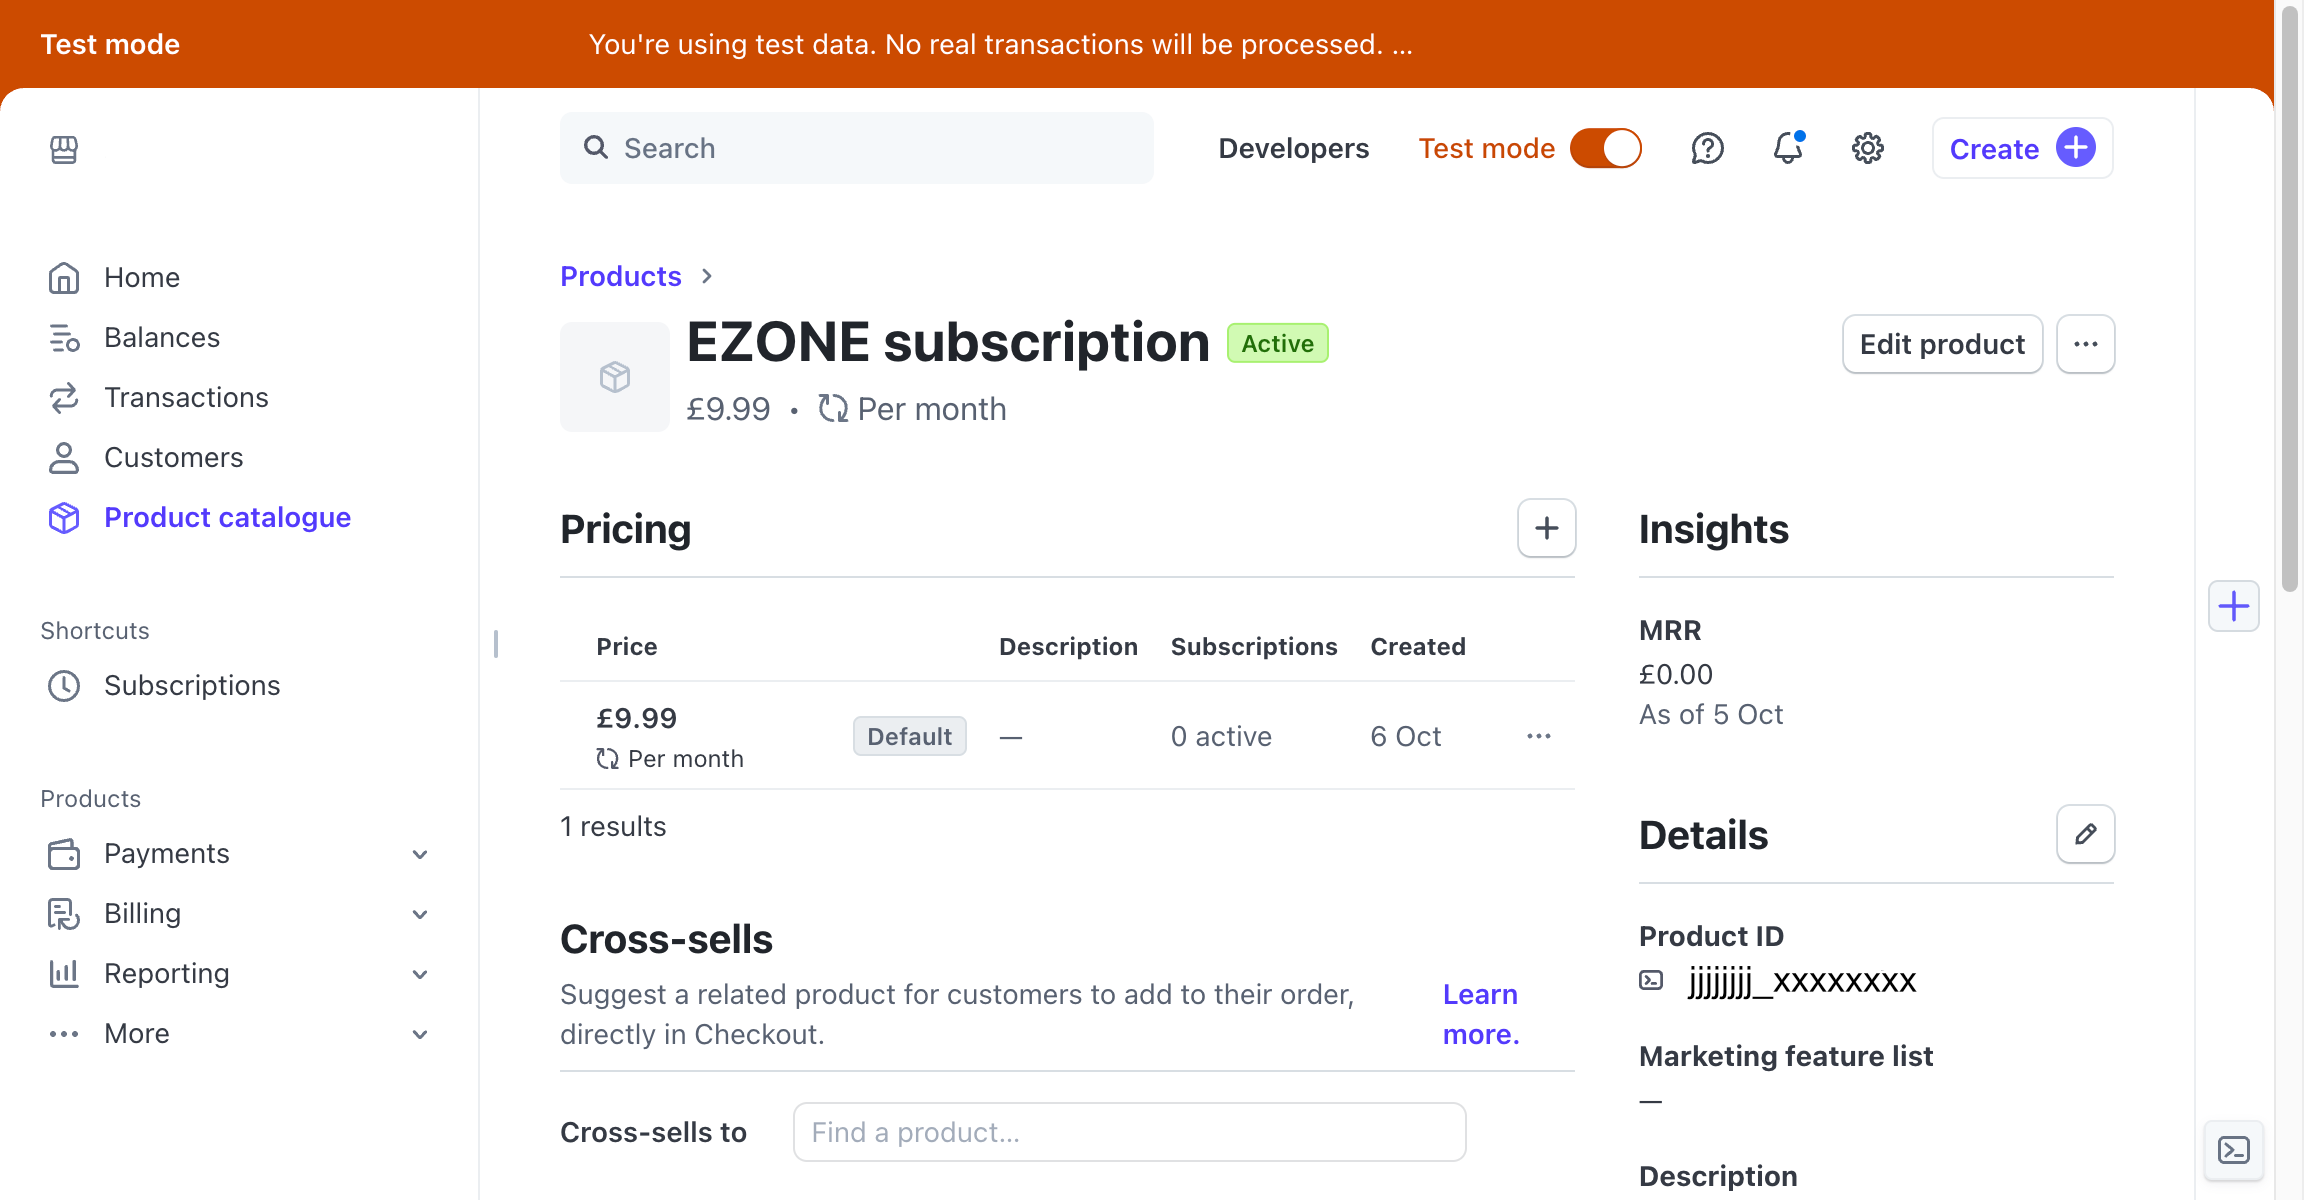Viewport: 2304px width, 1200px height.
Task: Open the Developers menu
Action: tap(1293, 147)
